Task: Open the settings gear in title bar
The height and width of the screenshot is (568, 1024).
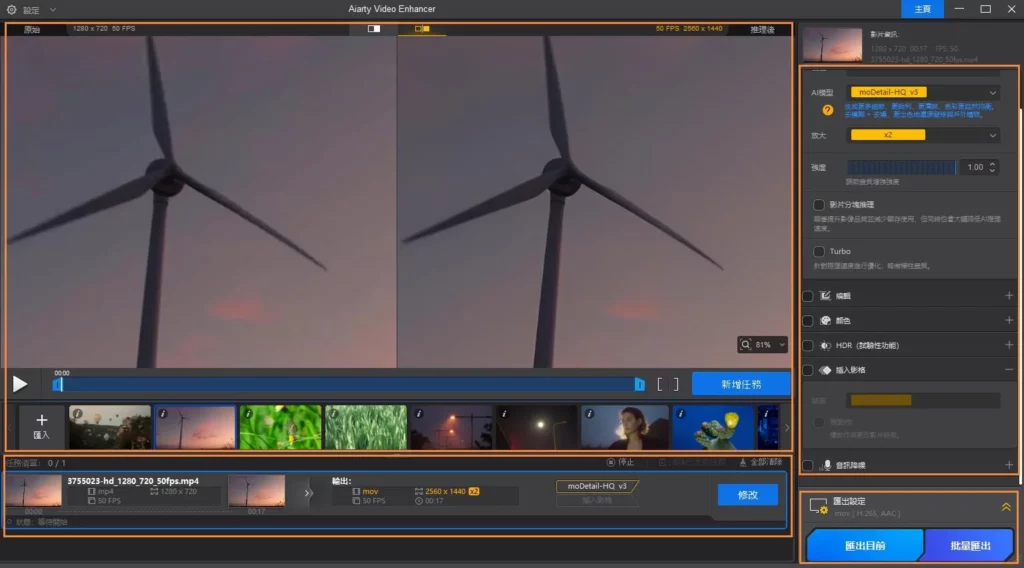Action: (x=11, y=9)
